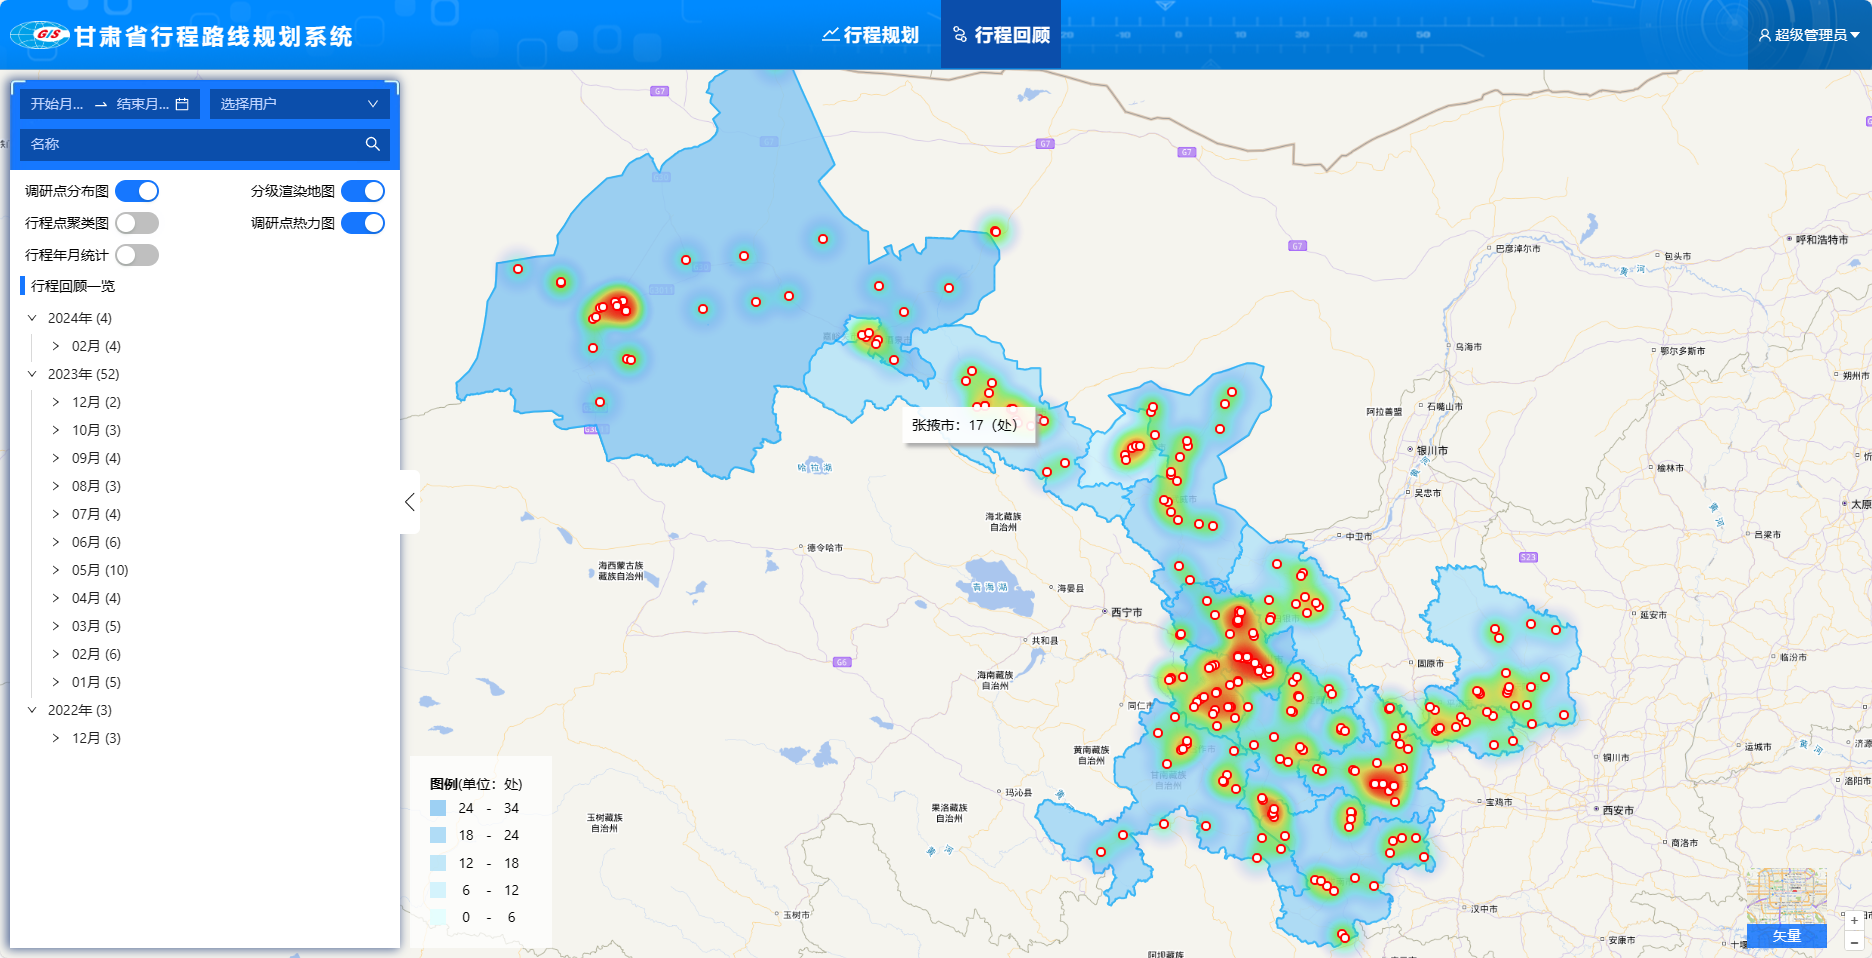Screen dimensions: 1872x958
Task: Switch to 行程规划 tab
Action: coord(870,35)
